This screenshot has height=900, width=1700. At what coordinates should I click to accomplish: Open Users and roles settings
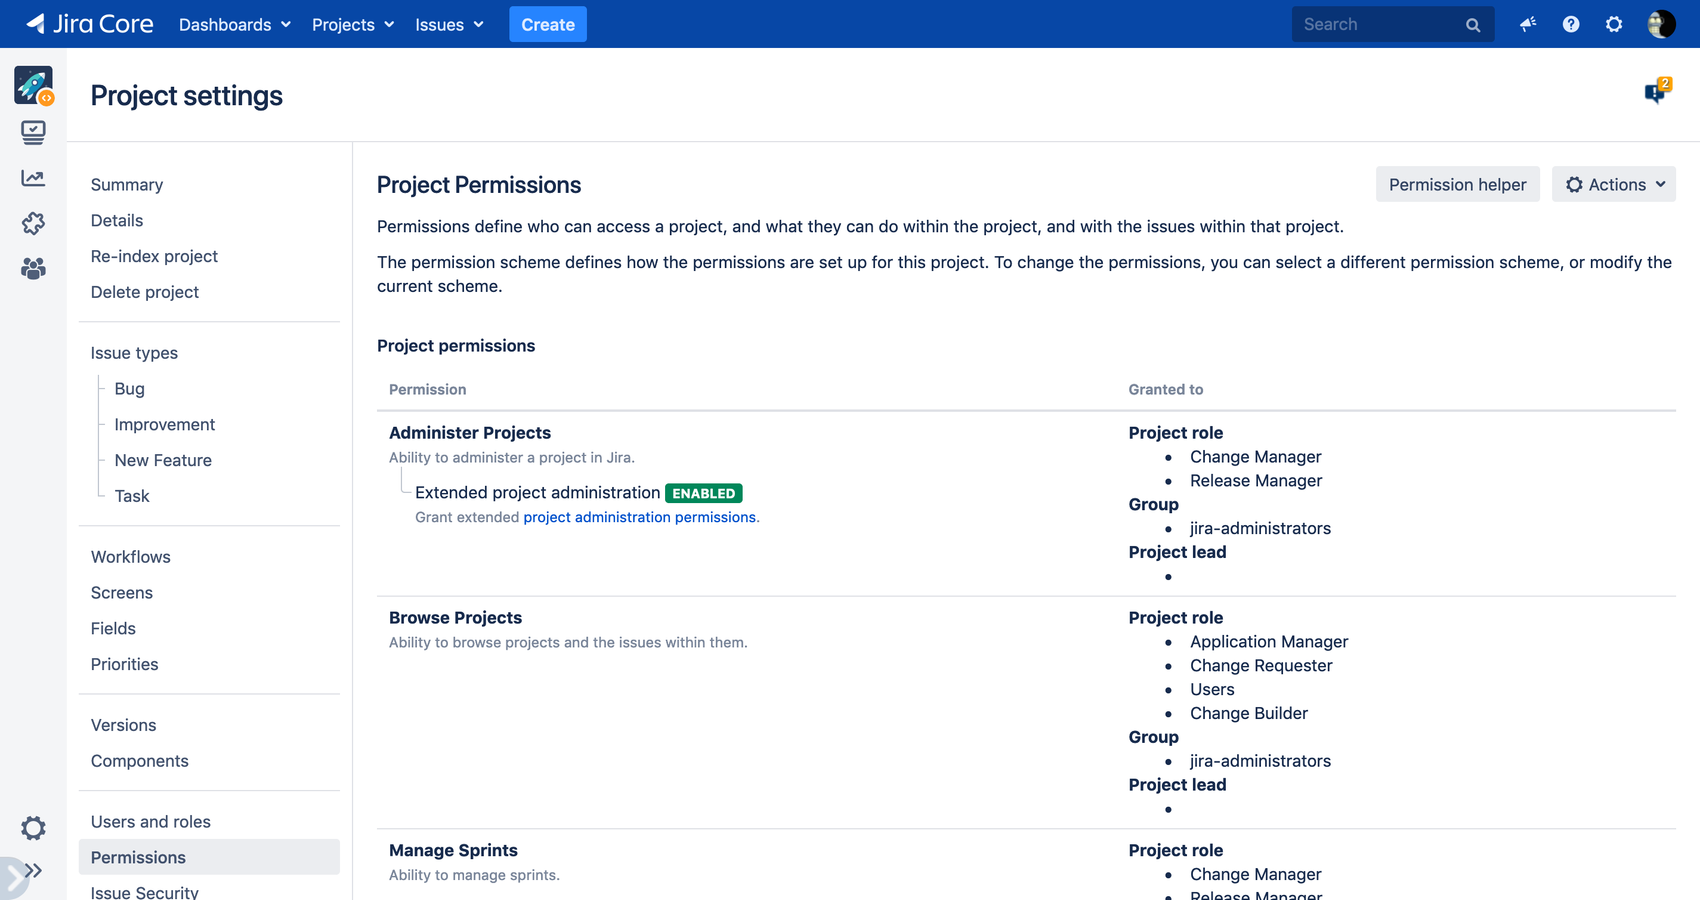[x=151, y=822]
